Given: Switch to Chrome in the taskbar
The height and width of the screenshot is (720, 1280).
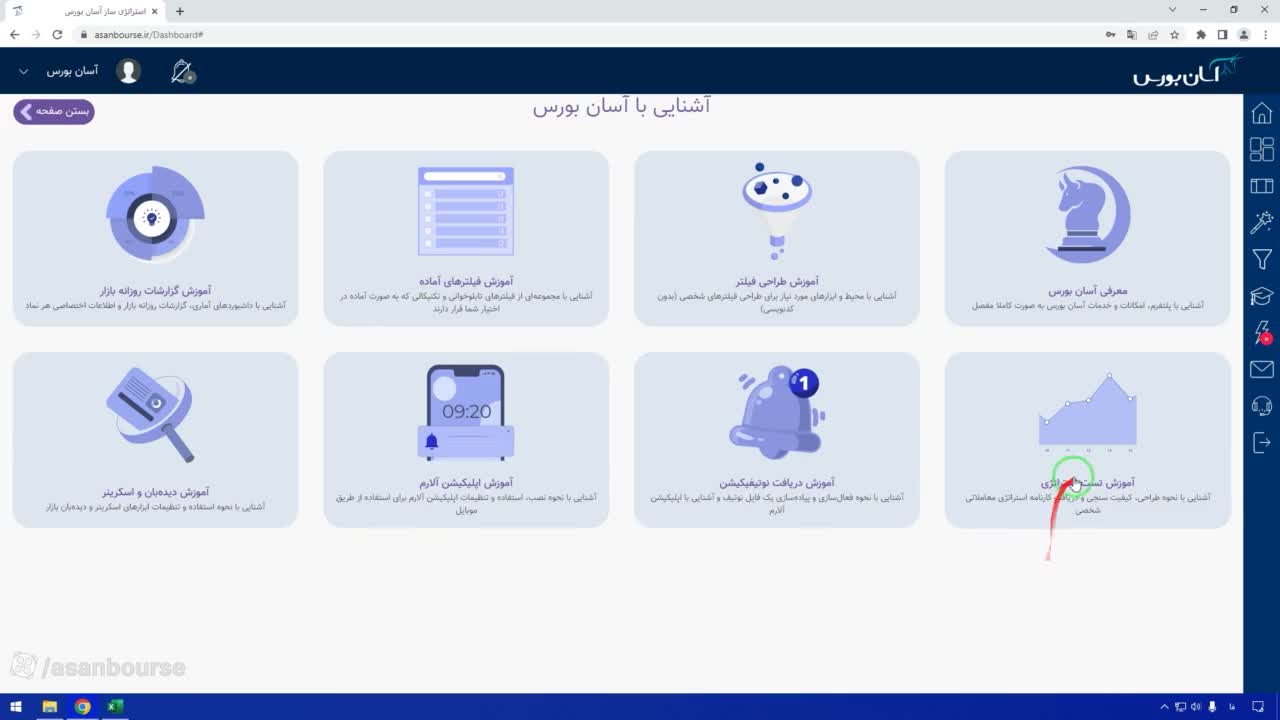Looking at the screenshot, I should 82,707.
